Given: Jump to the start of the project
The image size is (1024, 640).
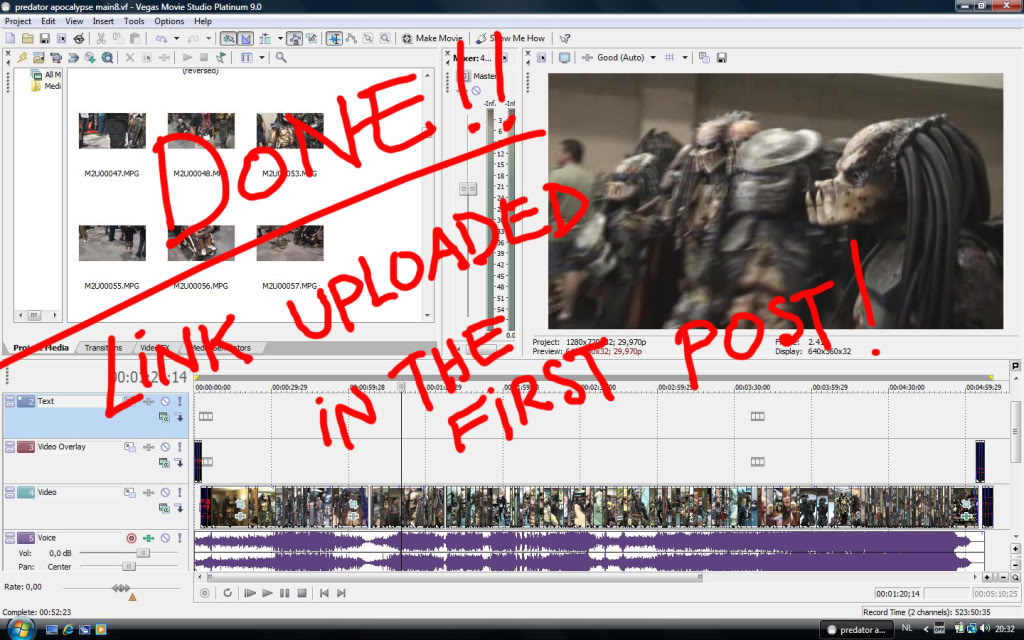Looking at the screenshot, I should pos(324,593).
